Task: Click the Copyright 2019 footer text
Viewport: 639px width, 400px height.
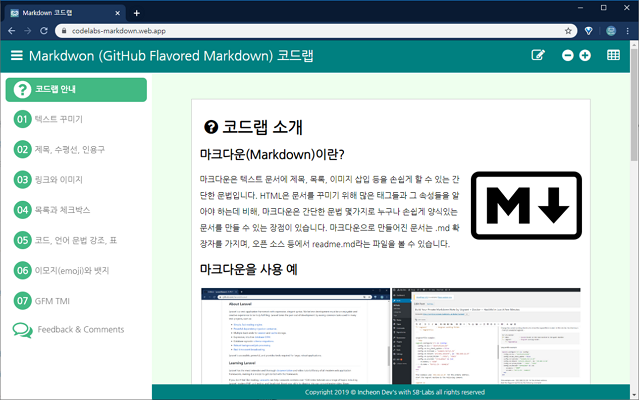Action: pos(394,392)
